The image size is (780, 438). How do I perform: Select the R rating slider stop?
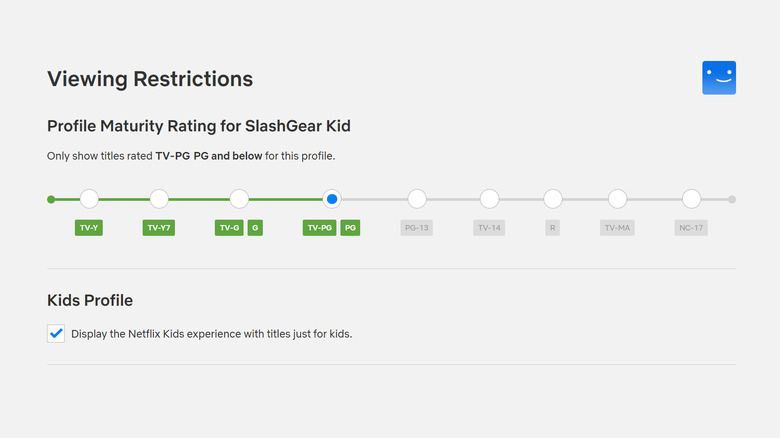pyautogui.click(x=553, y=199)
